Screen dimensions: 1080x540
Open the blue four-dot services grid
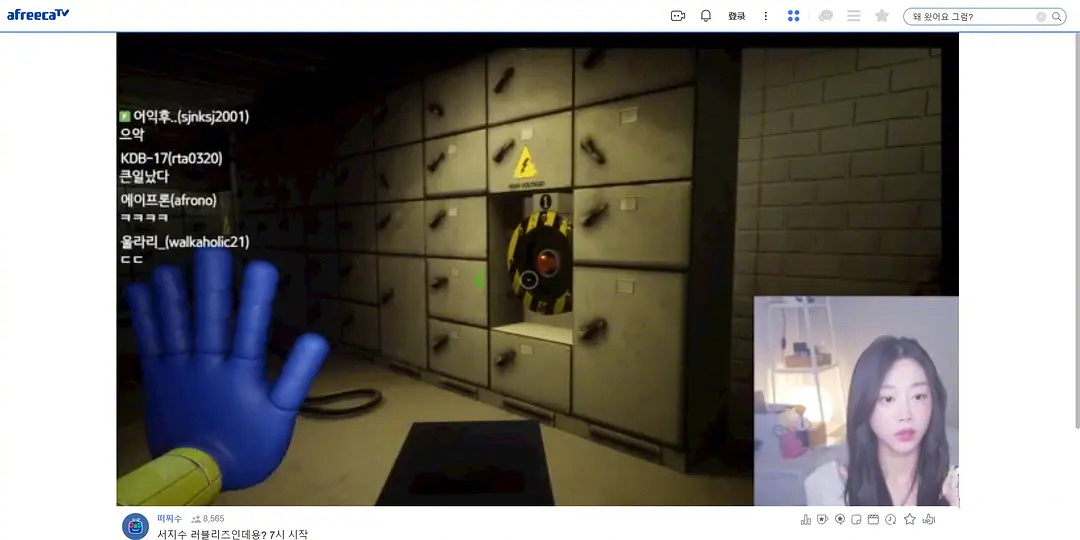(x=793, y=16)
